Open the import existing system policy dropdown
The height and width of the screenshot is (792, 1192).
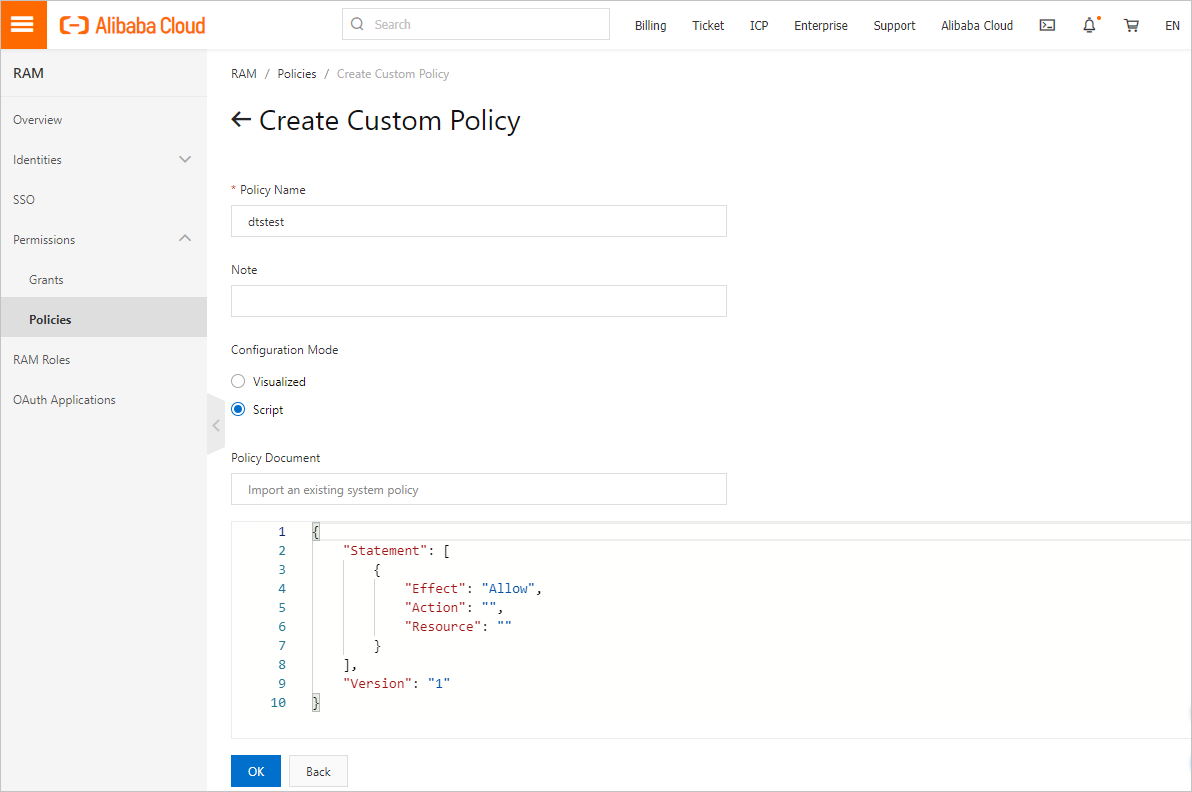pyautogui.click(x=478, y=489)
